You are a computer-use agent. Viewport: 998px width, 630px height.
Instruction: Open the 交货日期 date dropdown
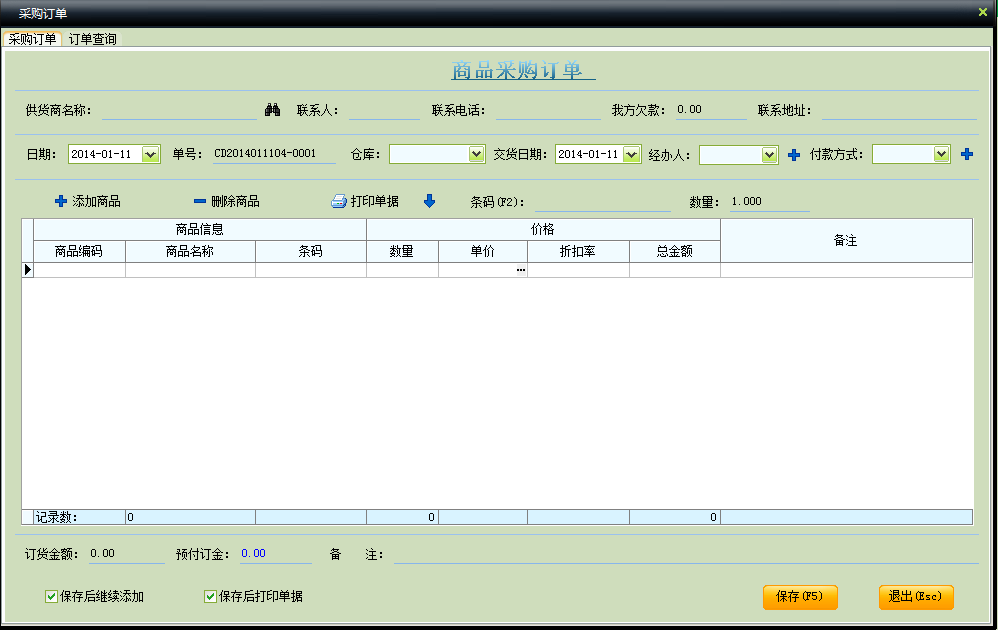[631, 155]
